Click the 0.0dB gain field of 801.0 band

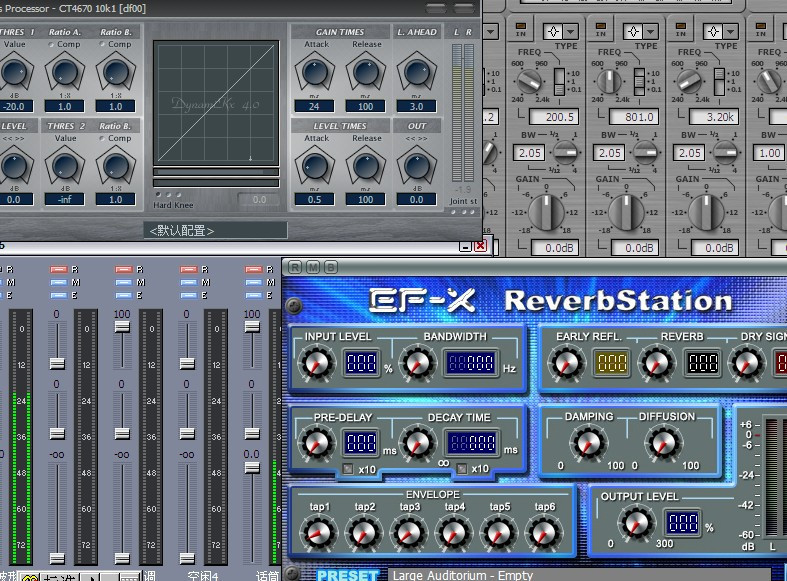(x=634, y=248)
